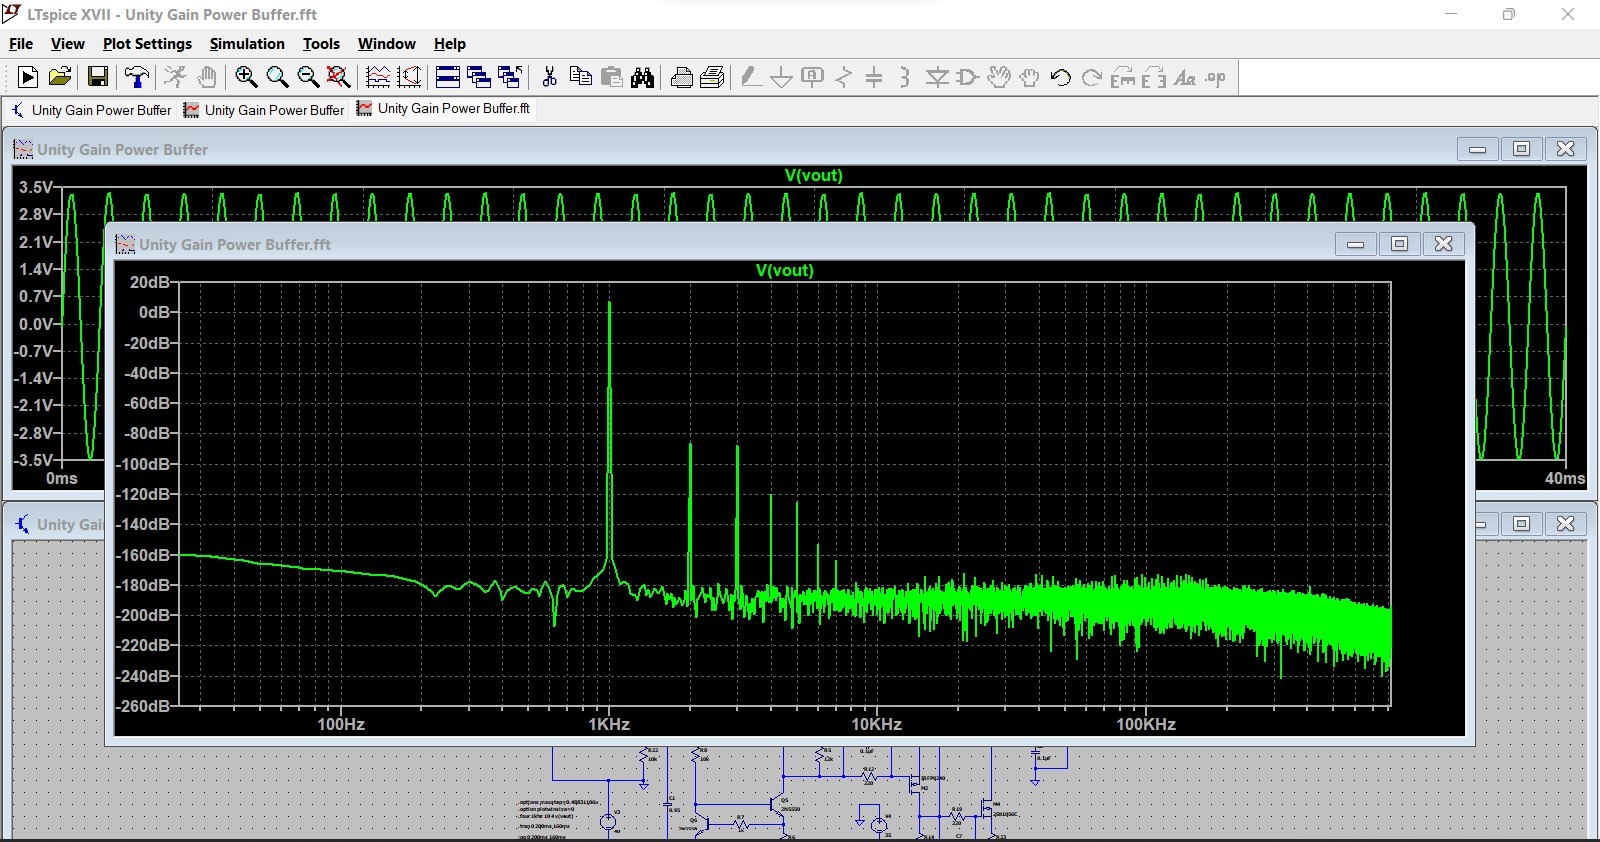Maximize the FFT plot window
Screen dimensions: 1600x842
click(x=1400, y=243)
